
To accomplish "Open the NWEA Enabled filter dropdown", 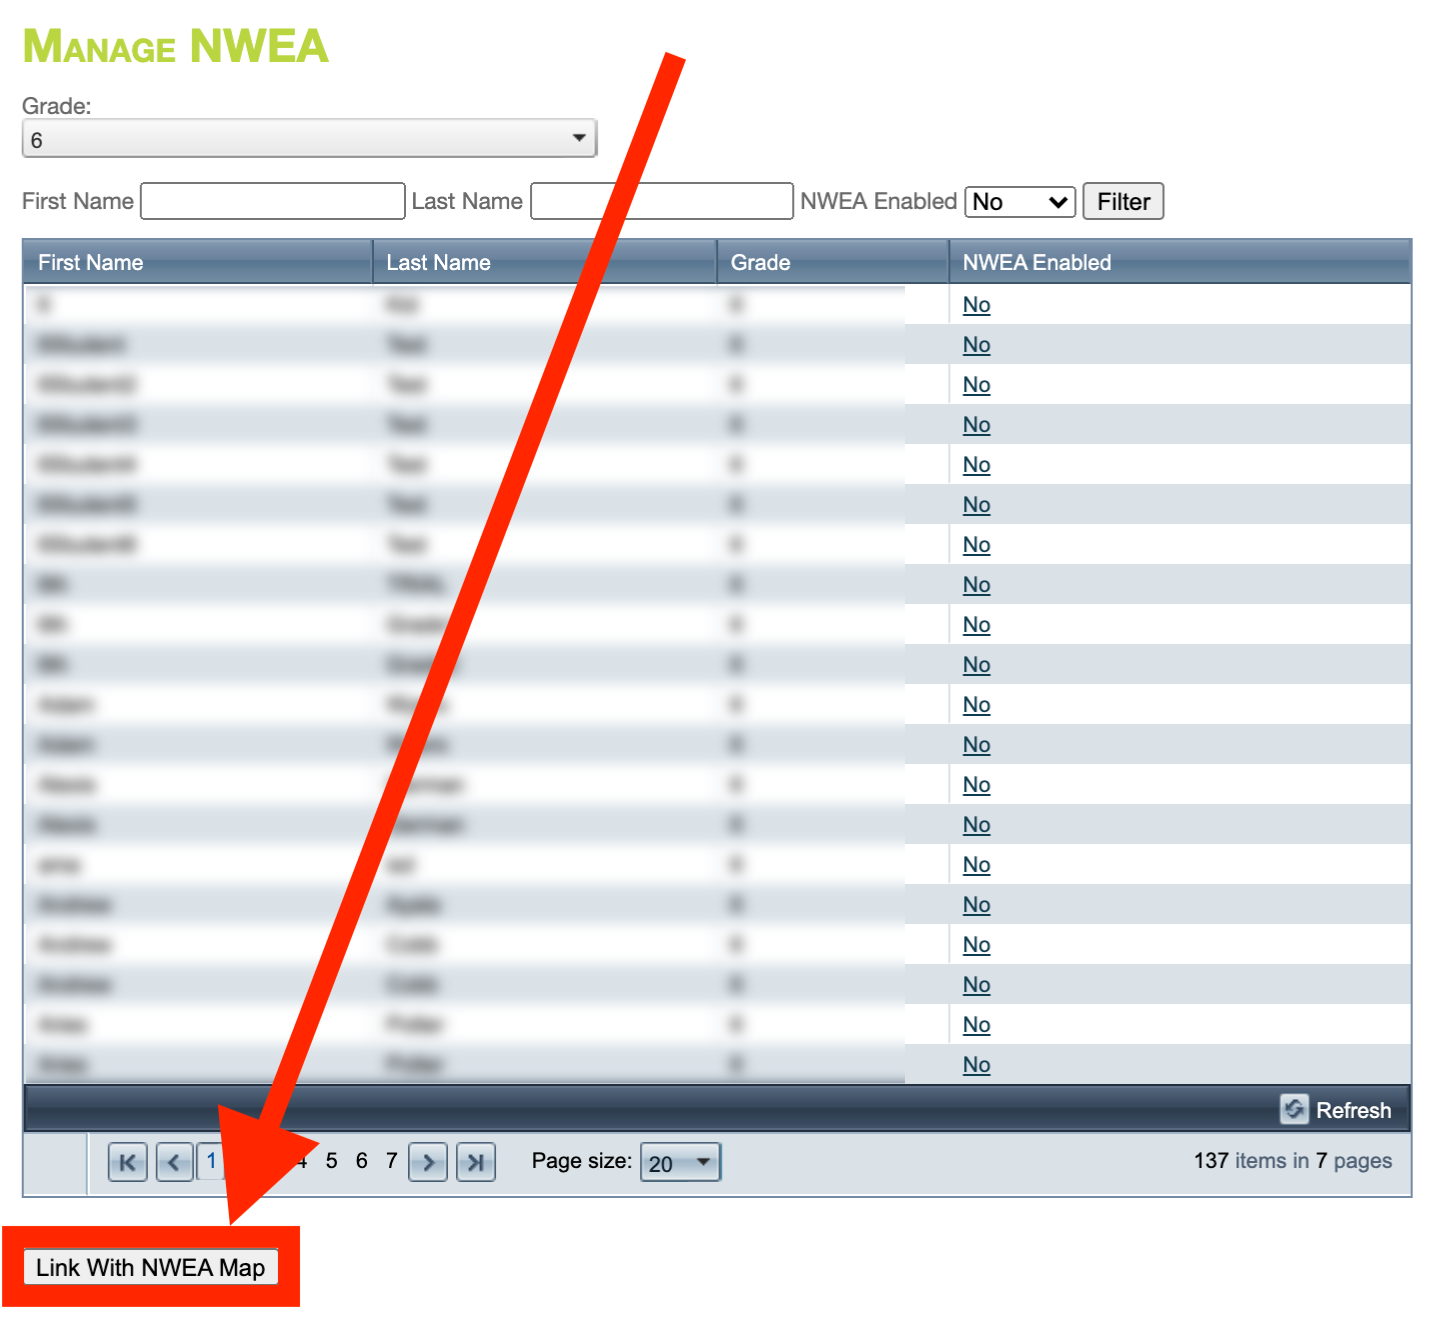I will click(1020, 201).
